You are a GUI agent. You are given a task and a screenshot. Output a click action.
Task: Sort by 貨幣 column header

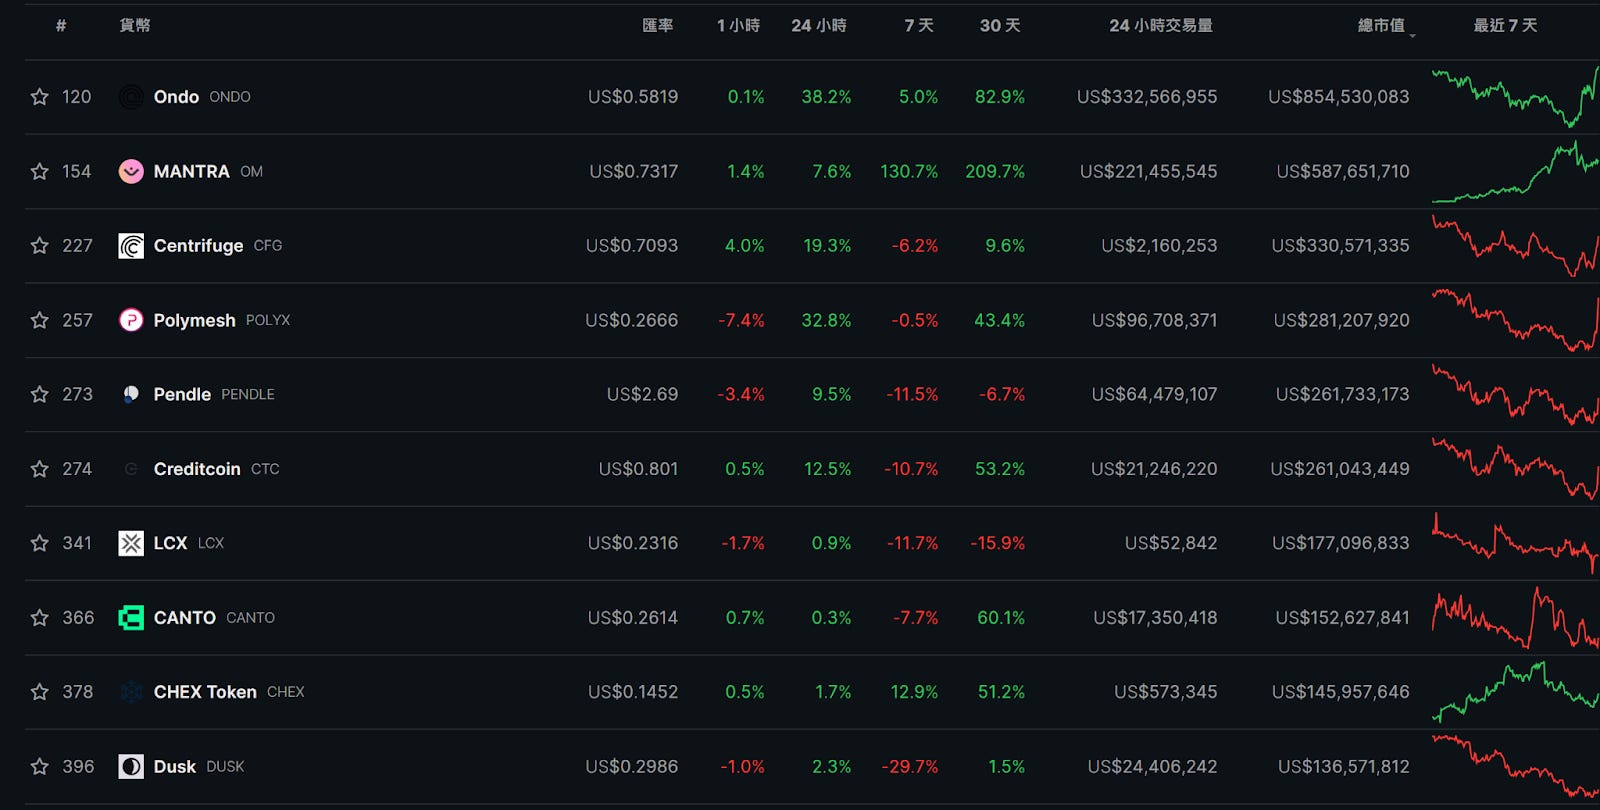135,25
